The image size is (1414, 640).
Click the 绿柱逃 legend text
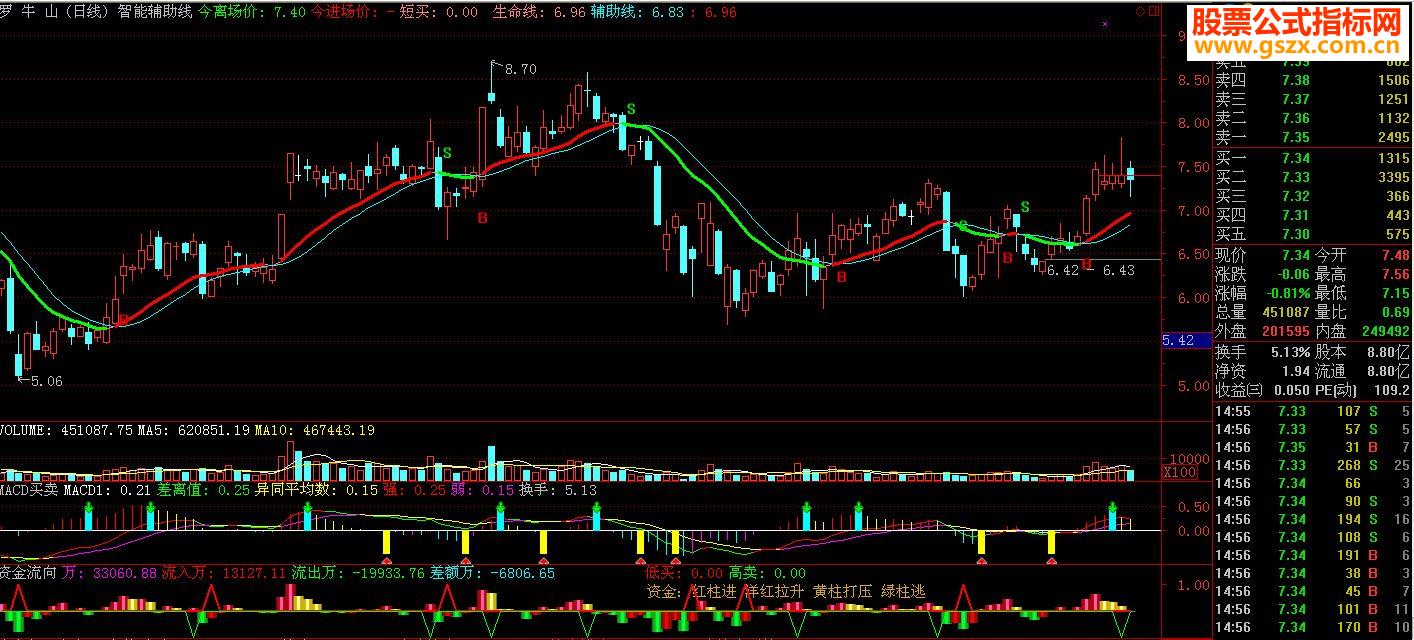point(903,591)
